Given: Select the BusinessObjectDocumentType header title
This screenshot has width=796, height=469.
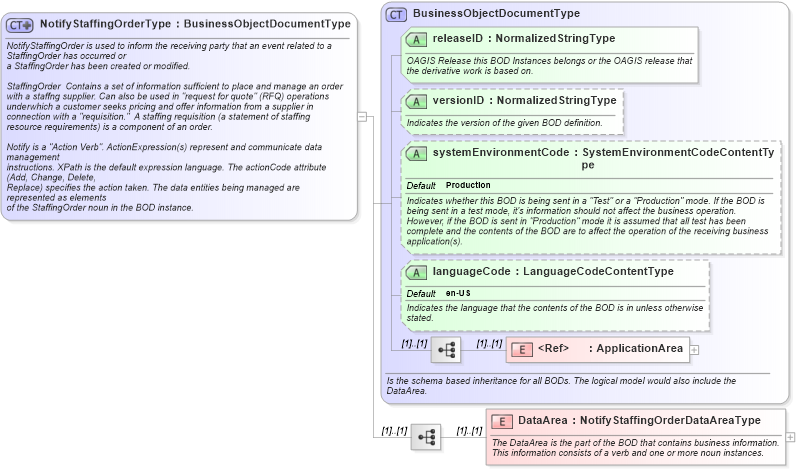Looking at the screenshot, I should pos(496,14).
